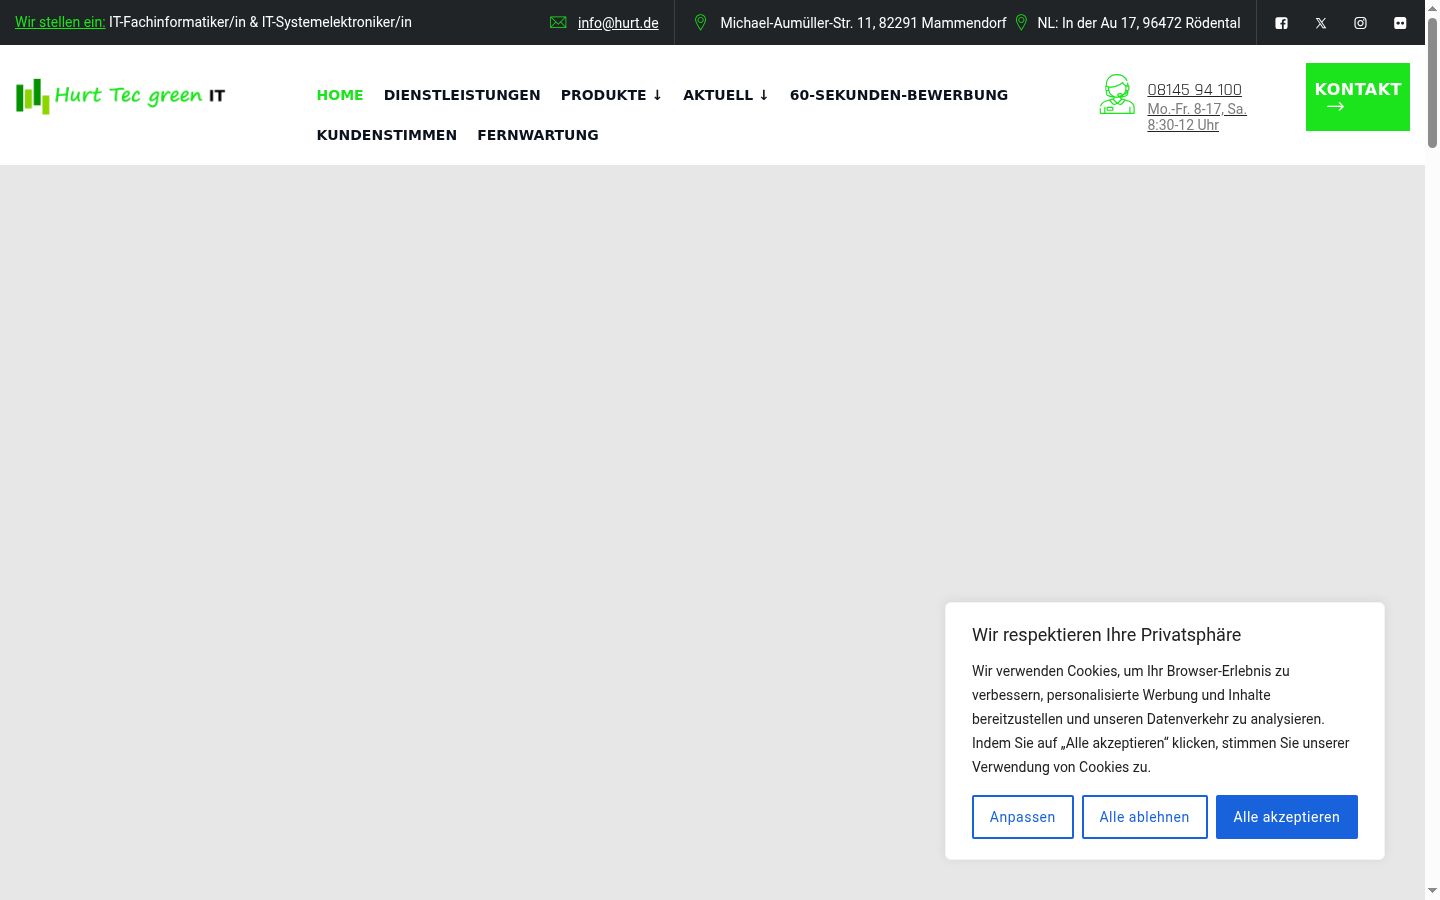Viewport: 1440px width, 900px height.
Task: Click the info@hurt.de email link
Action: [x=618, y=23]
